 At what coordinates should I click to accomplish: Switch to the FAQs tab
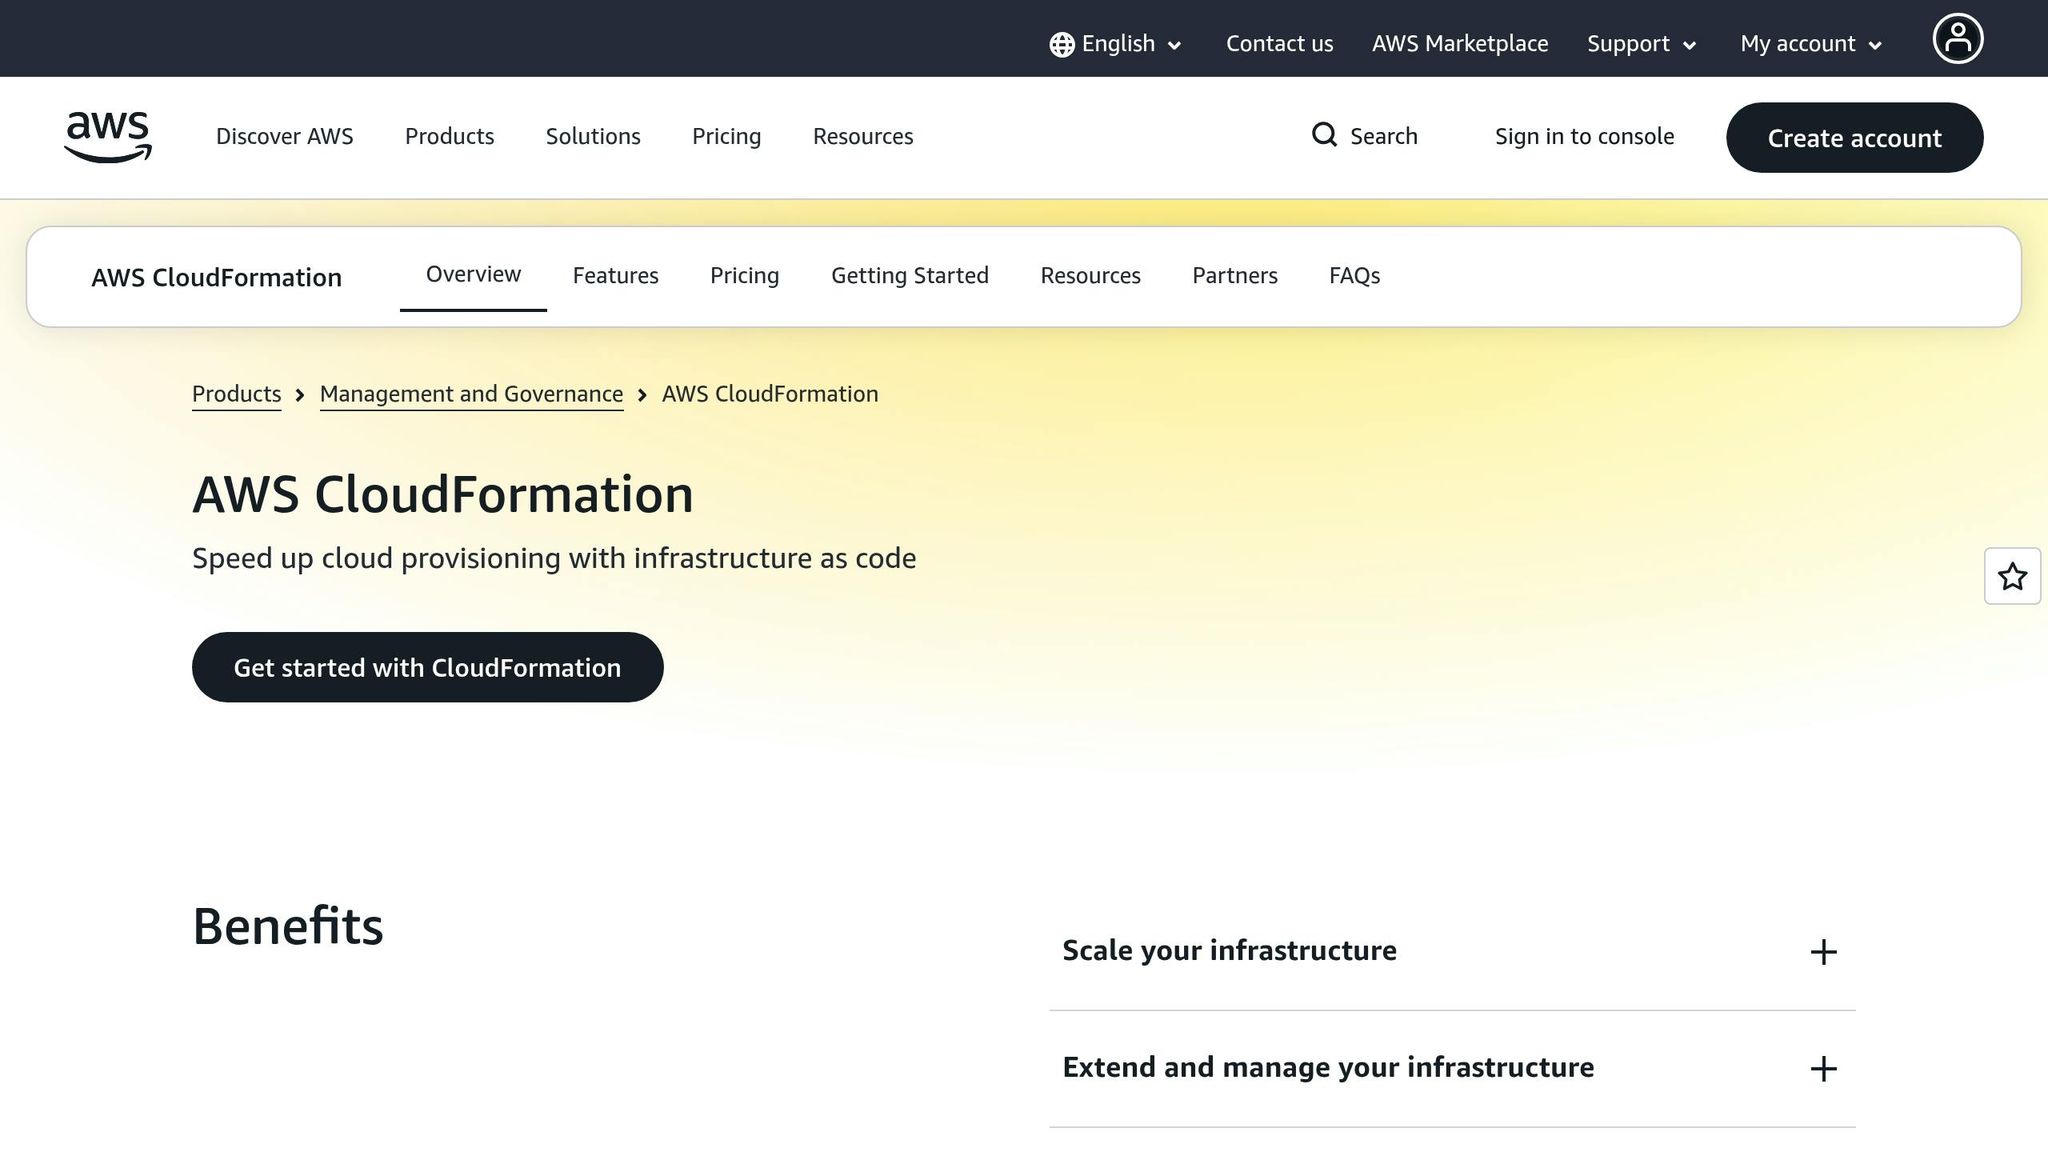[x=1354, y=275]
